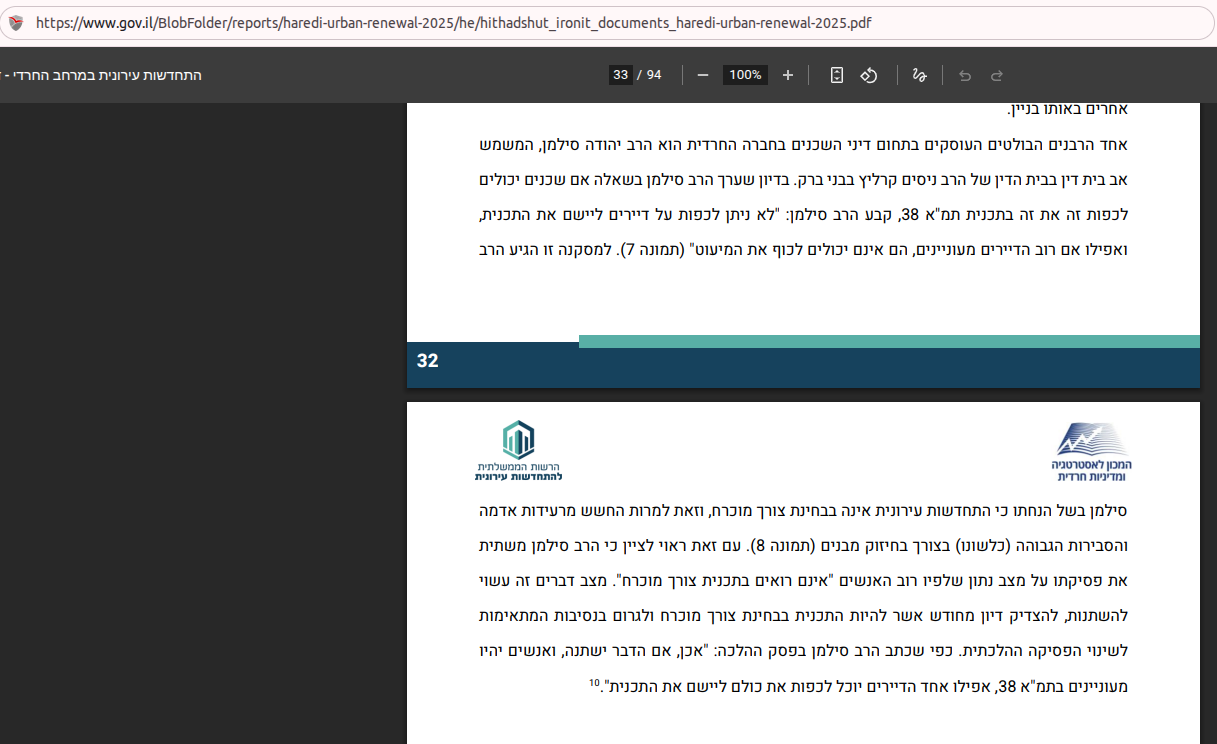1217x744 pixels.
Task: Click the line starting והסבירות הגבוהה
Action: tap(804, 546)
